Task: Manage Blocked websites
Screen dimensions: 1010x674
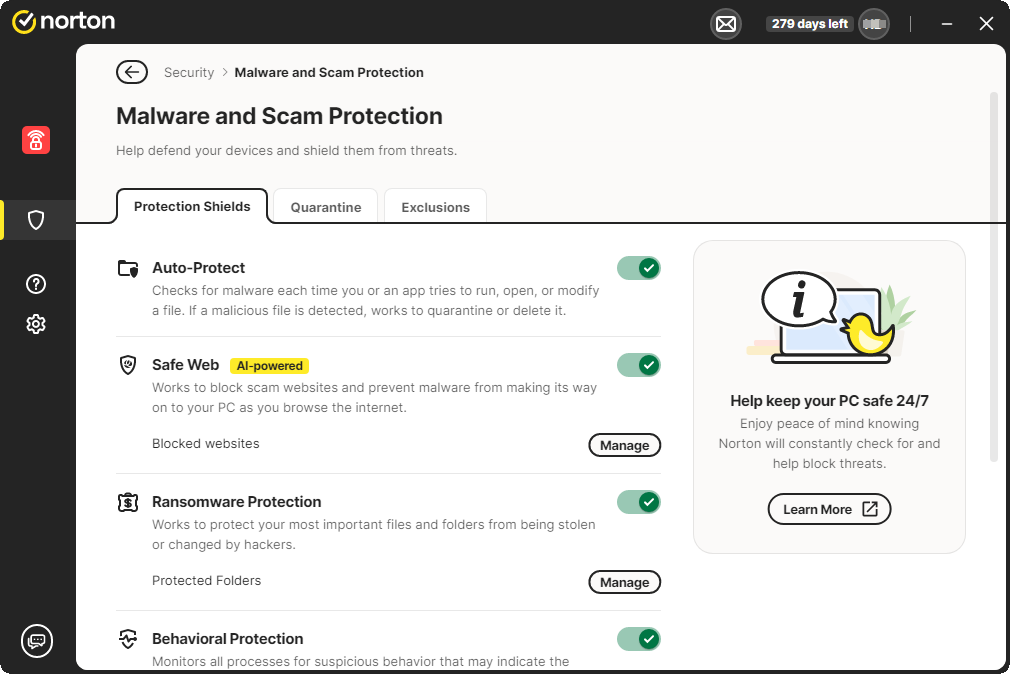Action: (x=625, y=445)
